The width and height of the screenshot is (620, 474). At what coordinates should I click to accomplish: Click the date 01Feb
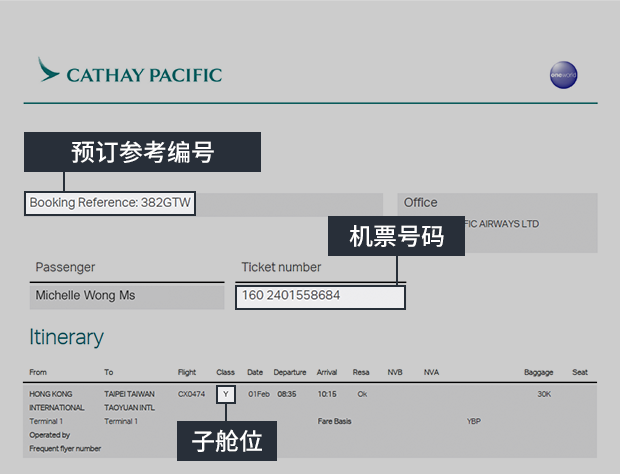pyautogui.click(x=259, y=394)
